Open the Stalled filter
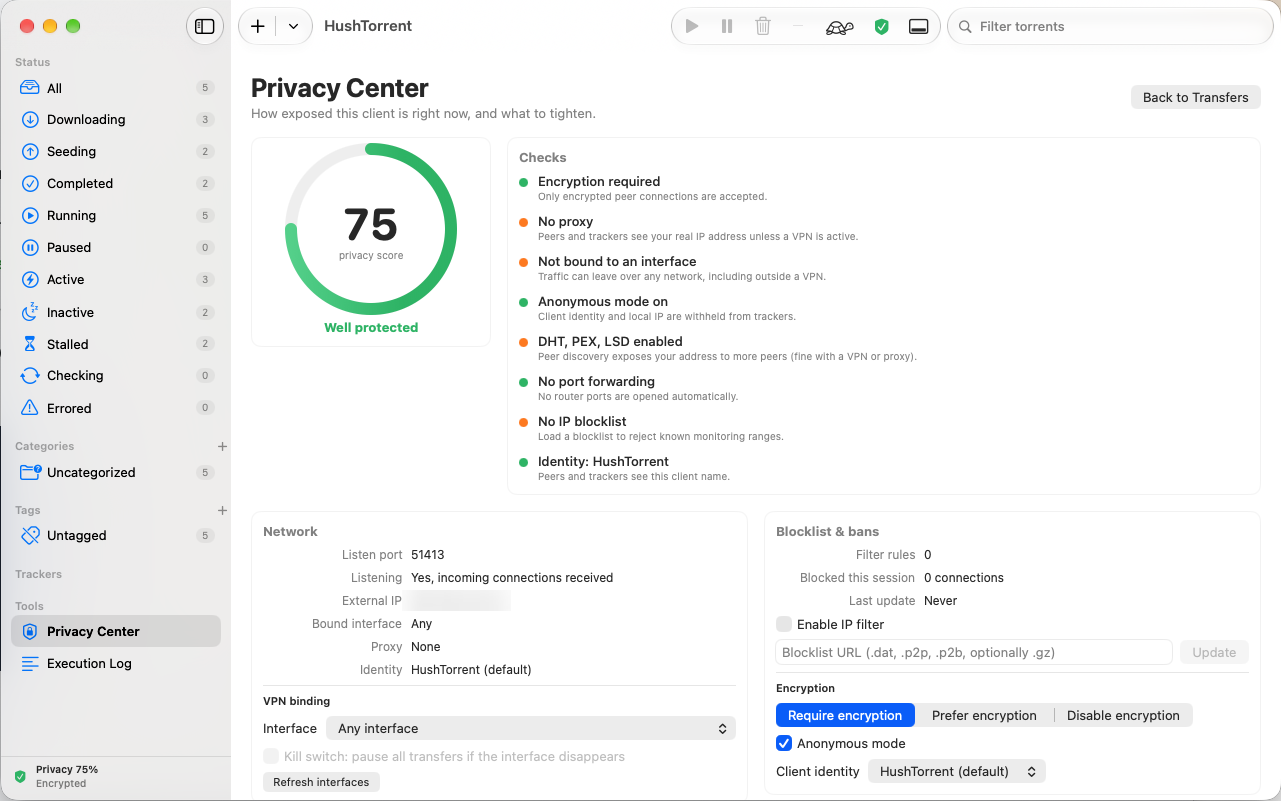The image size is (1281, 801). coord(116,345)
